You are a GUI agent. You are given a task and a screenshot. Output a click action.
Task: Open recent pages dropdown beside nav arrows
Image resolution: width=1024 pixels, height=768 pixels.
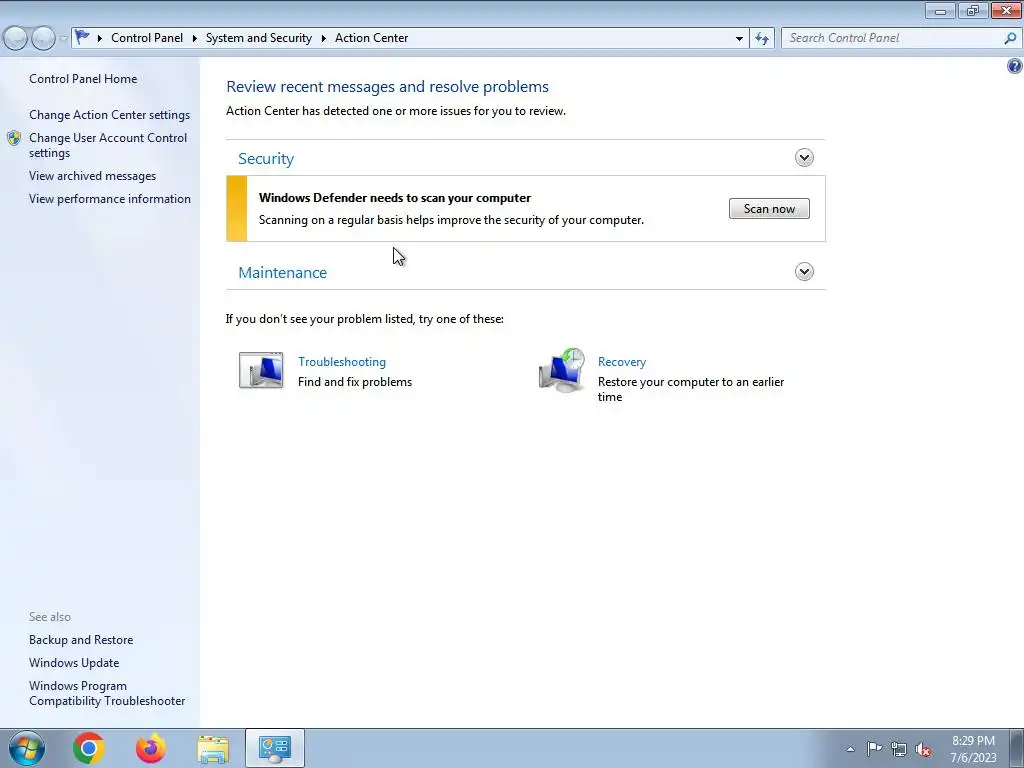tap(63, 39)
